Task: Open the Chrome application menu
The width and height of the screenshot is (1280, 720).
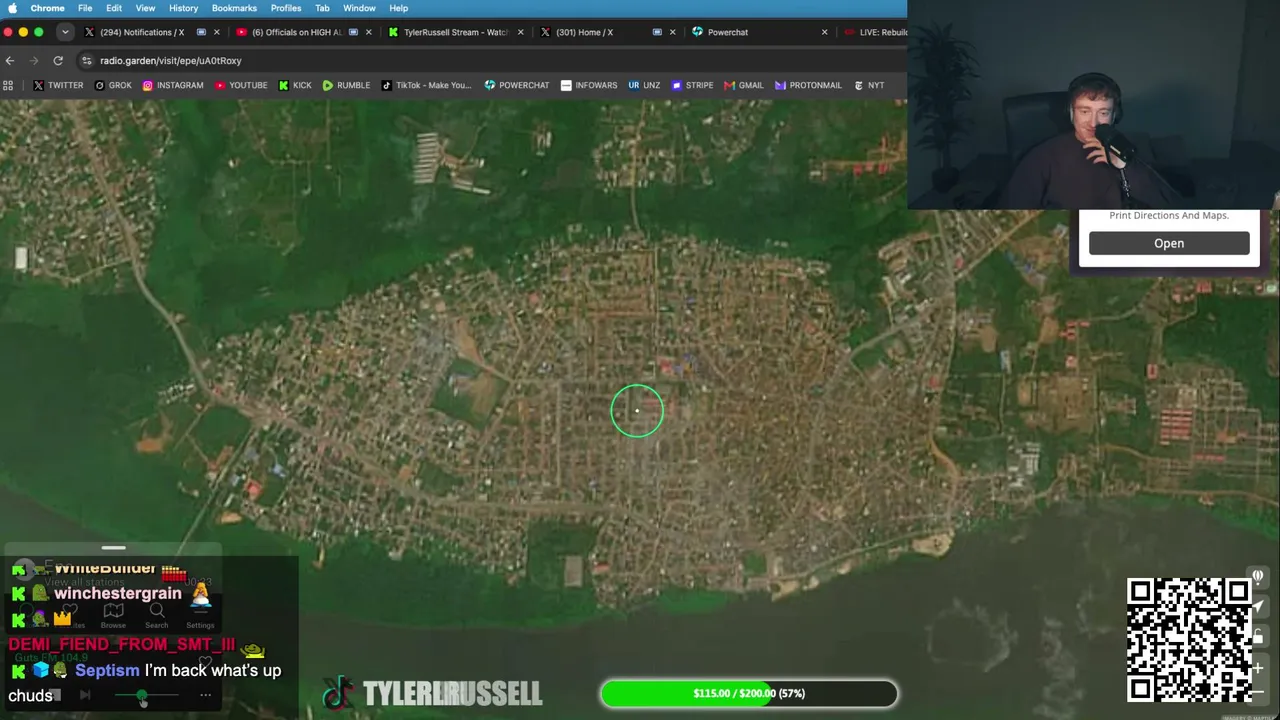Action: click(48, 8)
